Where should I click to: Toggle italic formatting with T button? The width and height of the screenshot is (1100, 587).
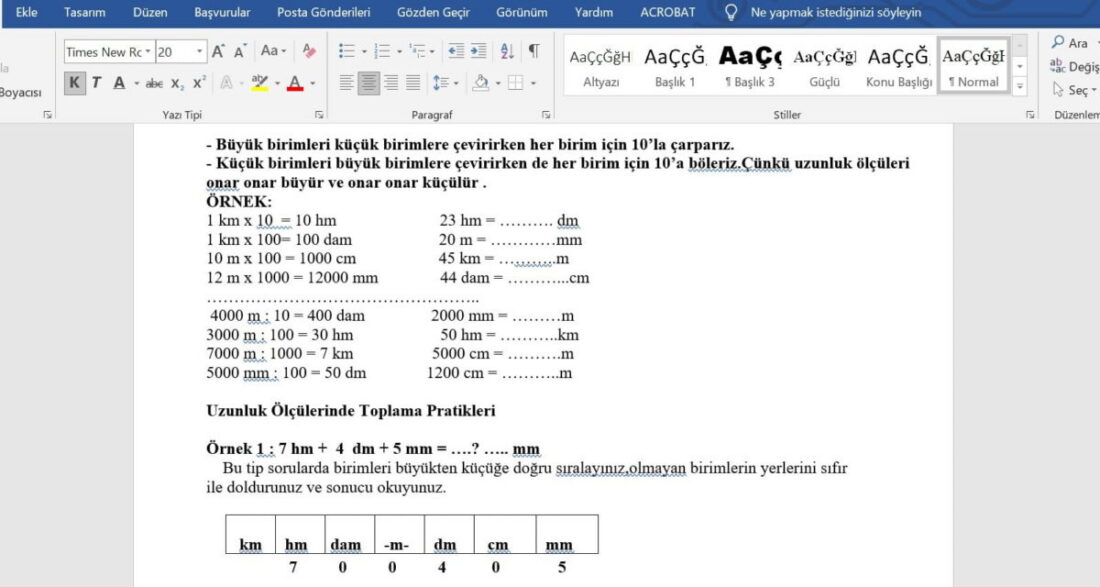(x=96, y=83)
